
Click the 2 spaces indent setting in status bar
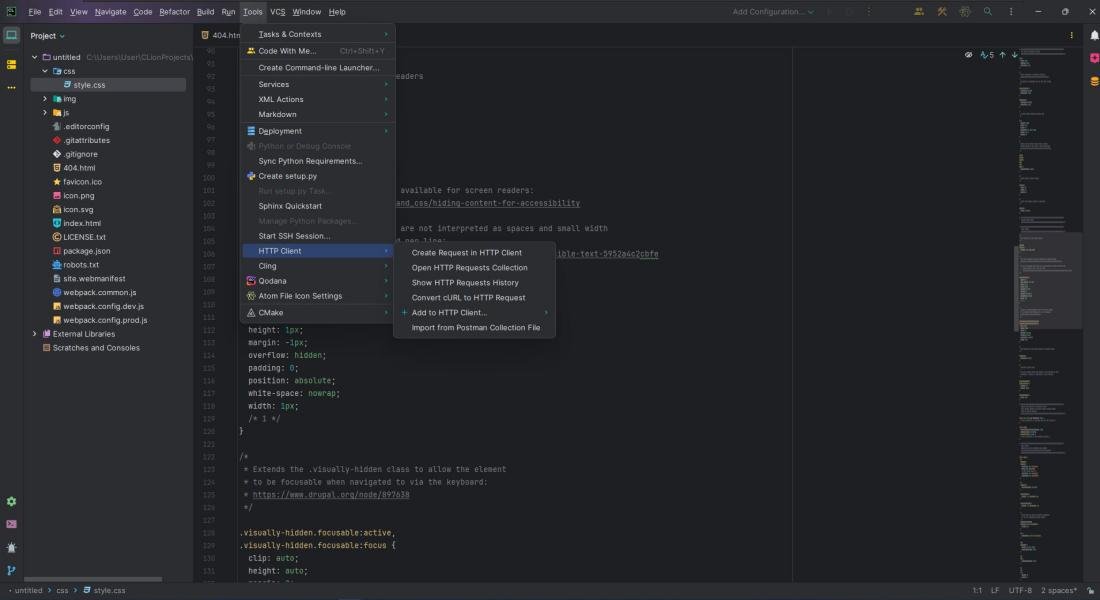tap(1059, 591)
